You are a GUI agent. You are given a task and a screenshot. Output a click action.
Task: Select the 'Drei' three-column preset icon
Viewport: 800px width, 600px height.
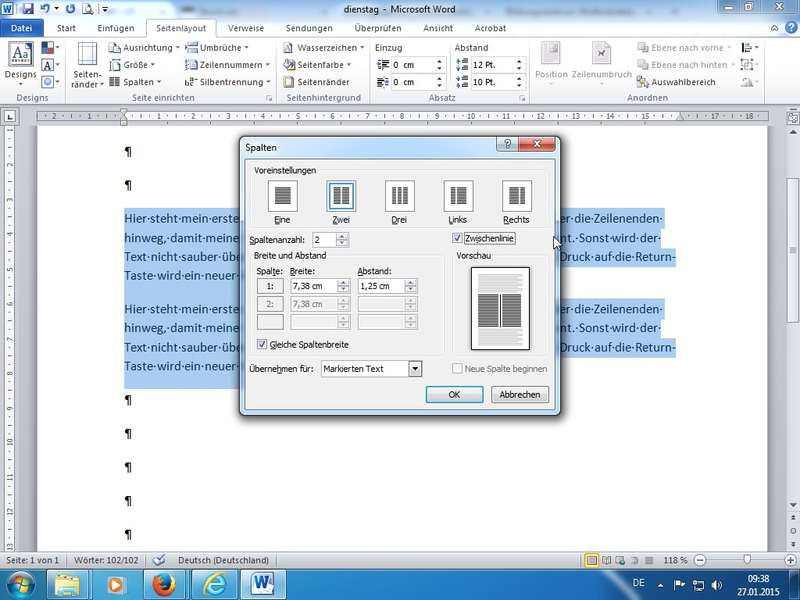pos(400,196)
